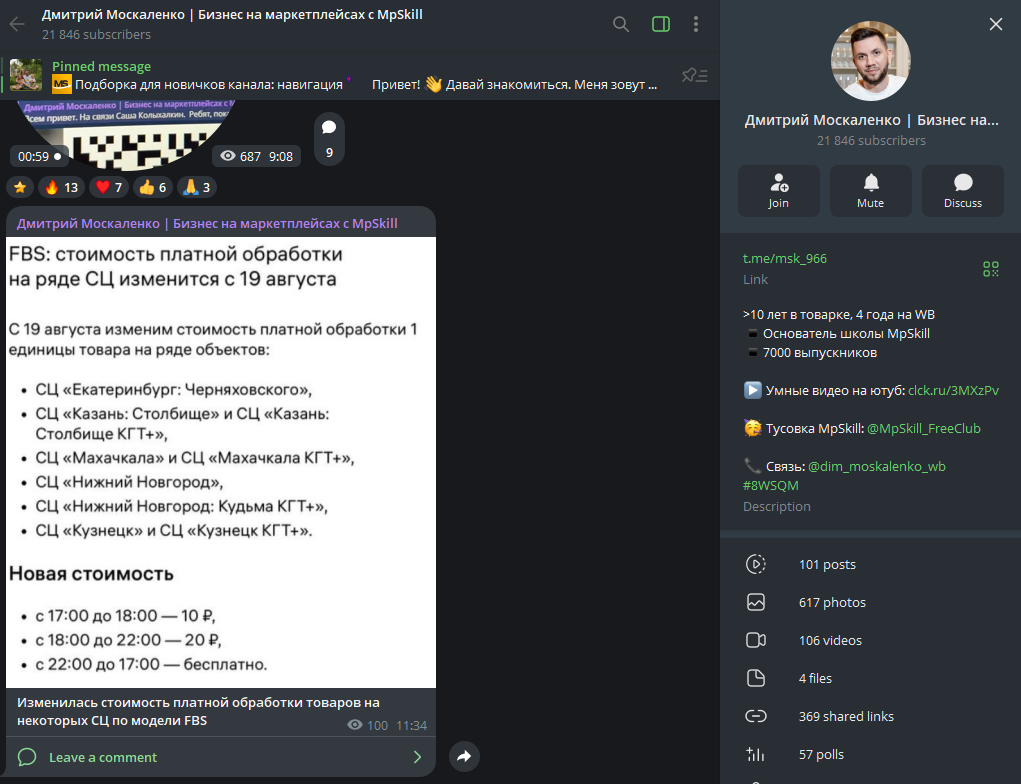
Task: Open t.me/msk_966 channel link
Action: tap(785, 259)
